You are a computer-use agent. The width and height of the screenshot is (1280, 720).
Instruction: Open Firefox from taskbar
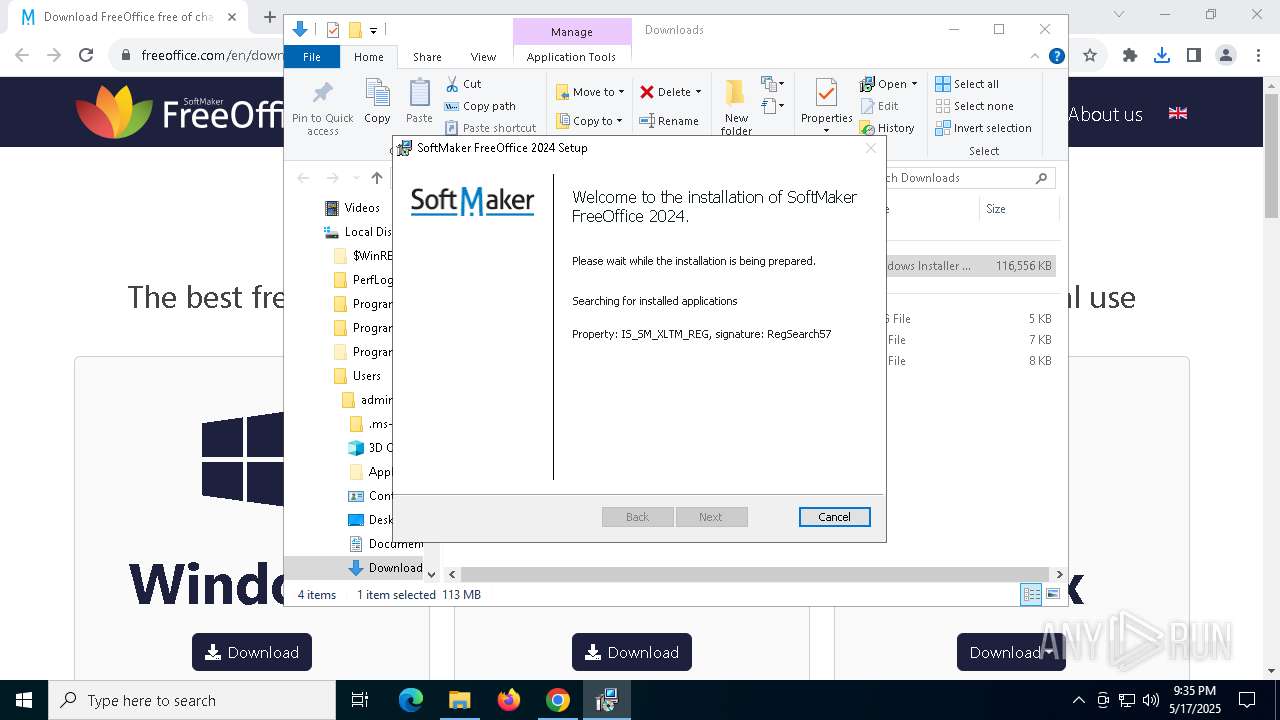[509, 700]
